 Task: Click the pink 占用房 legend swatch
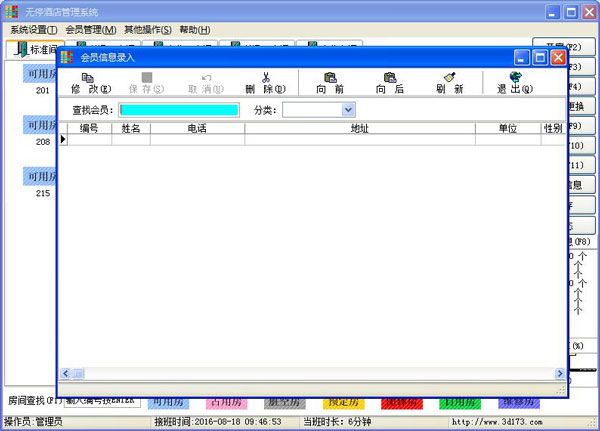click(227, 402)
